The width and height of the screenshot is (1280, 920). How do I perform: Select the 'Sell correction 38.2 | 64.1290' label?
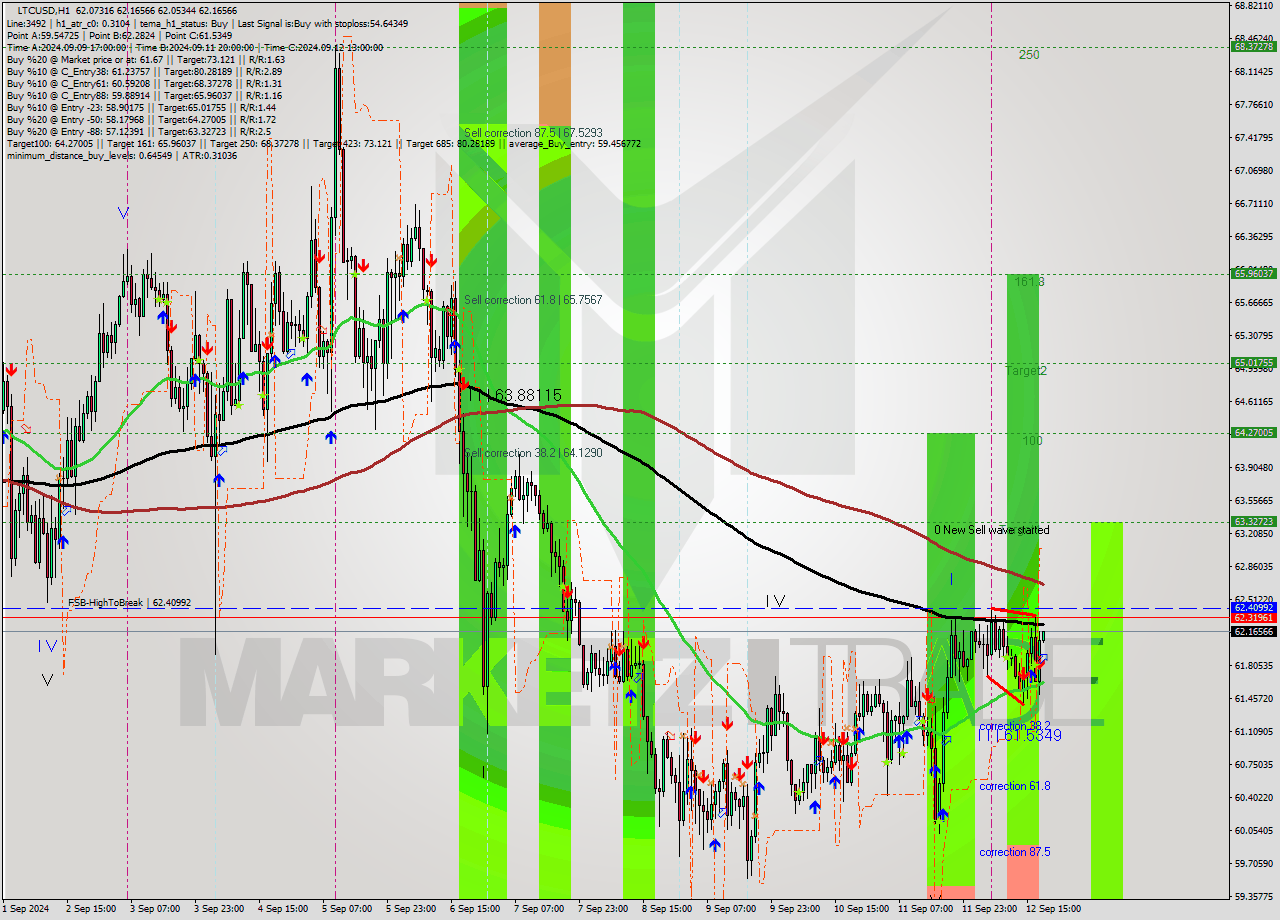(533, 453)
